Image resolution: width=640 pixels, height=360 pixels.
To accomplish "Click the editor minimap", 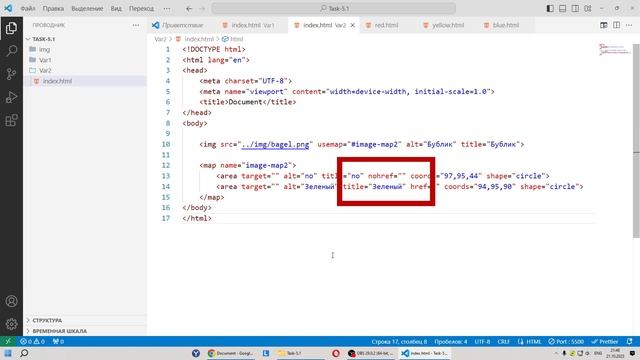I will (613, 49).
